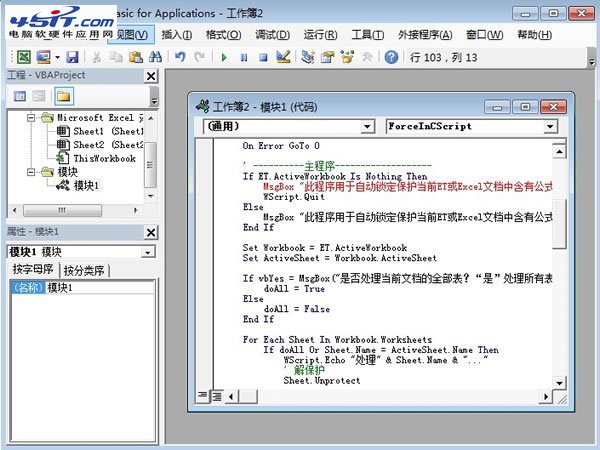Click the Insert UserForm toolbar icon

point(43,57)
